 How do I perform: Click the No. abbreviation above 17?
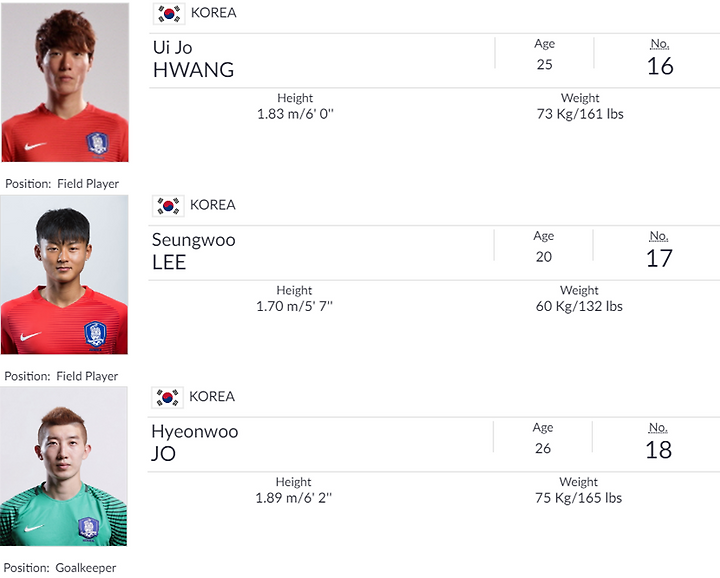click(x=659, y=236)
